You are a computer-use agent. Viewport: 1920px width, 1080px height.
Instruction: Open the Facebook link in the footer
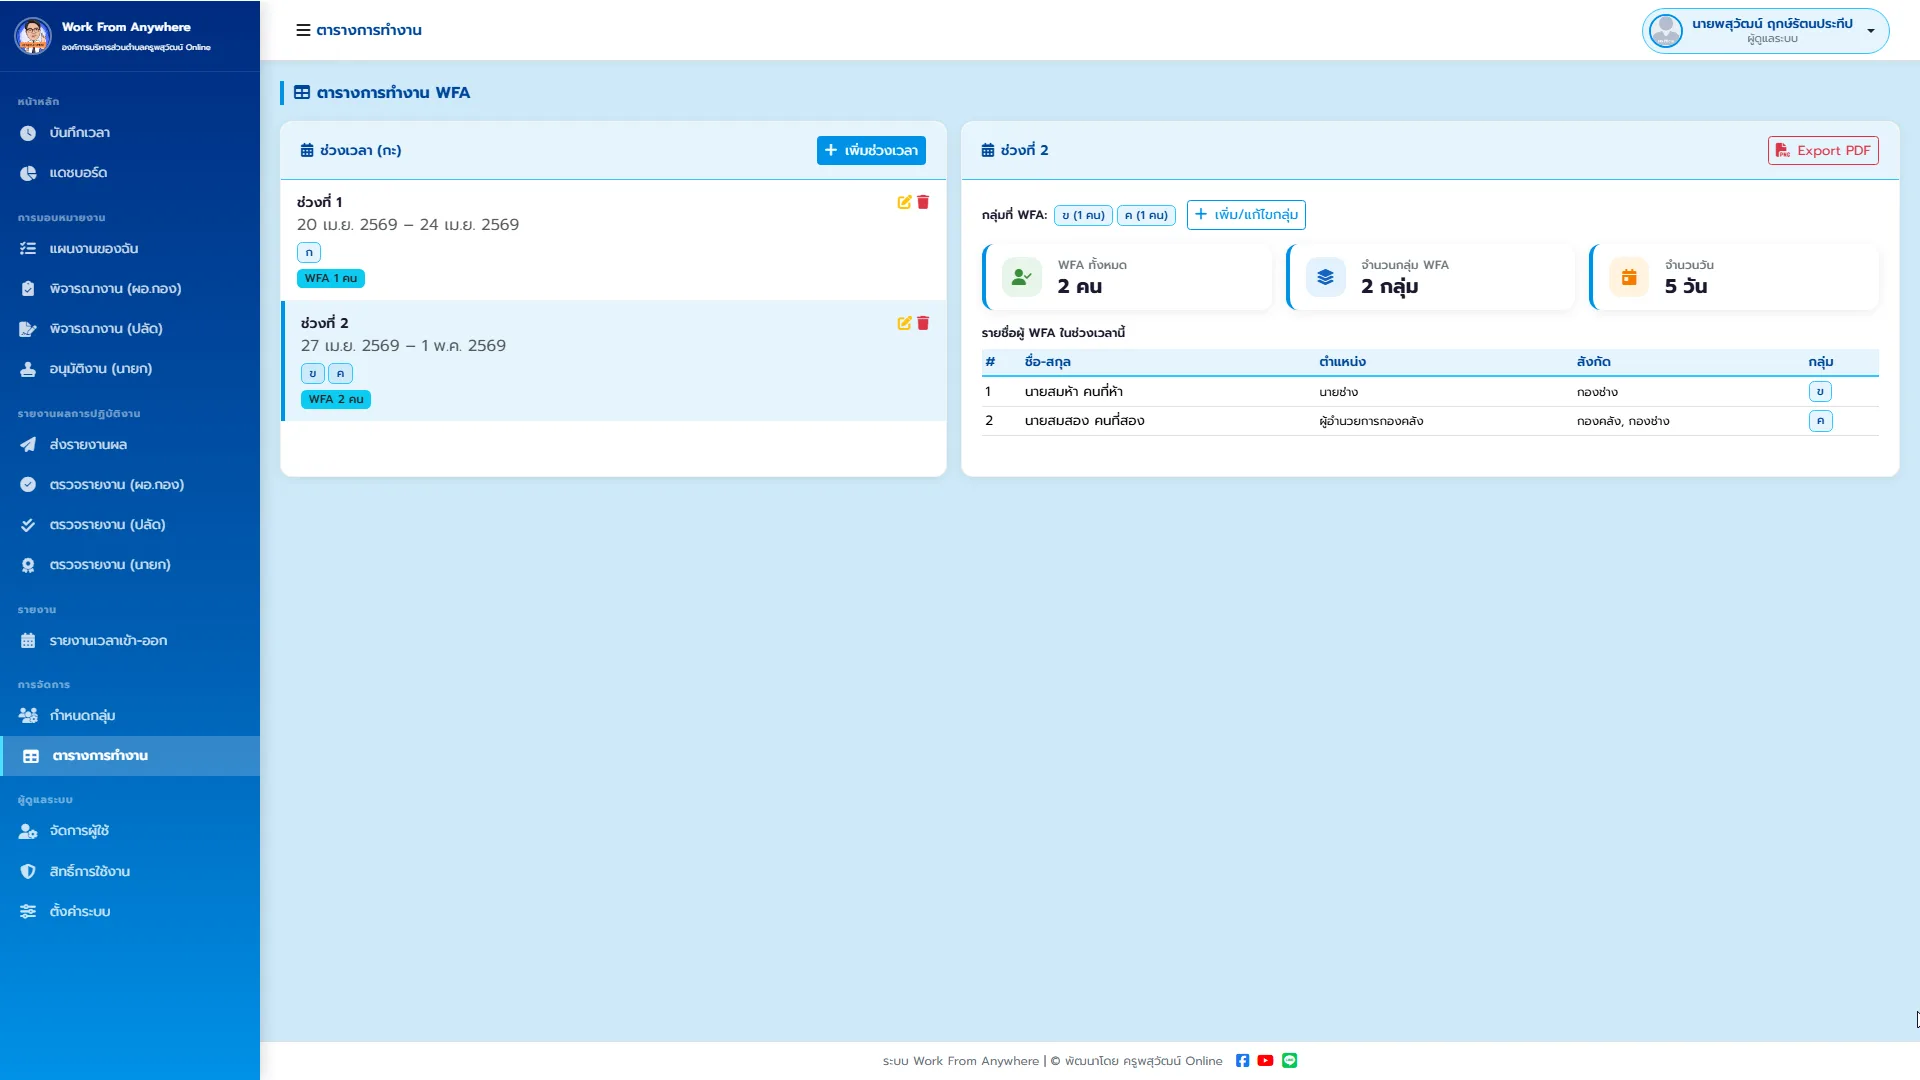(1242, 1061)
